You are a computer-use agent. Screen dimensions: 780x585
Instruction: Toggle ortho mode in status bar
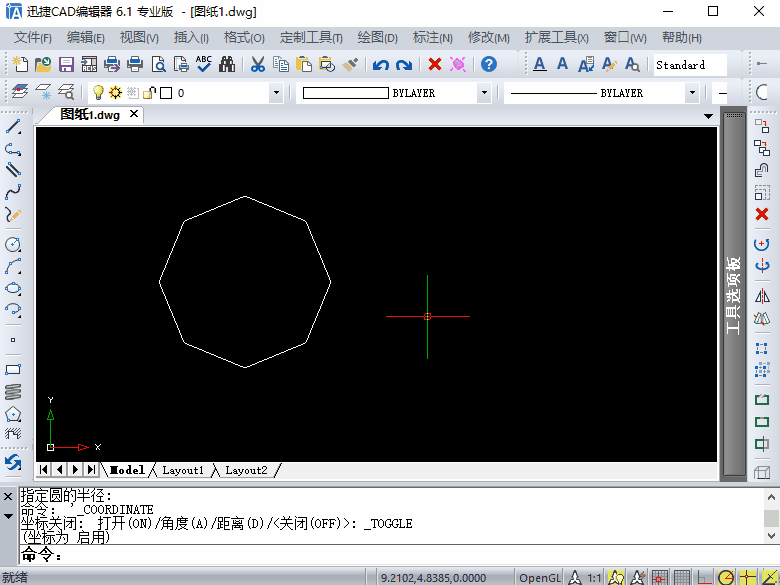click(704, 578)
